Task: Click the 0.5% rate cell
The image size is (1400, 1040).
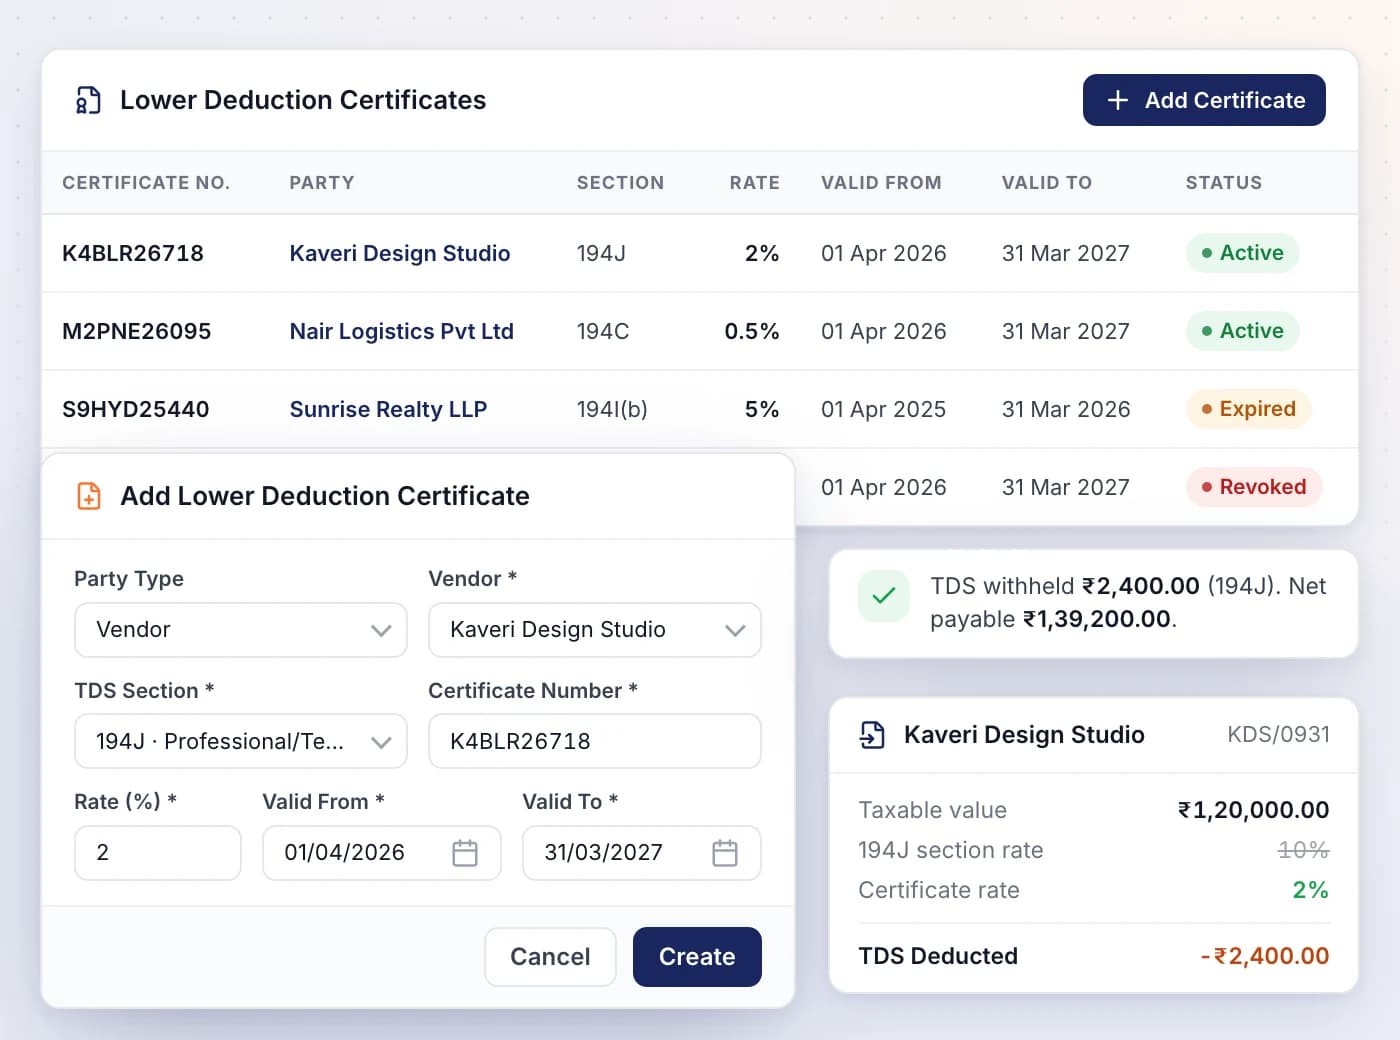Action: click(752, 331)
